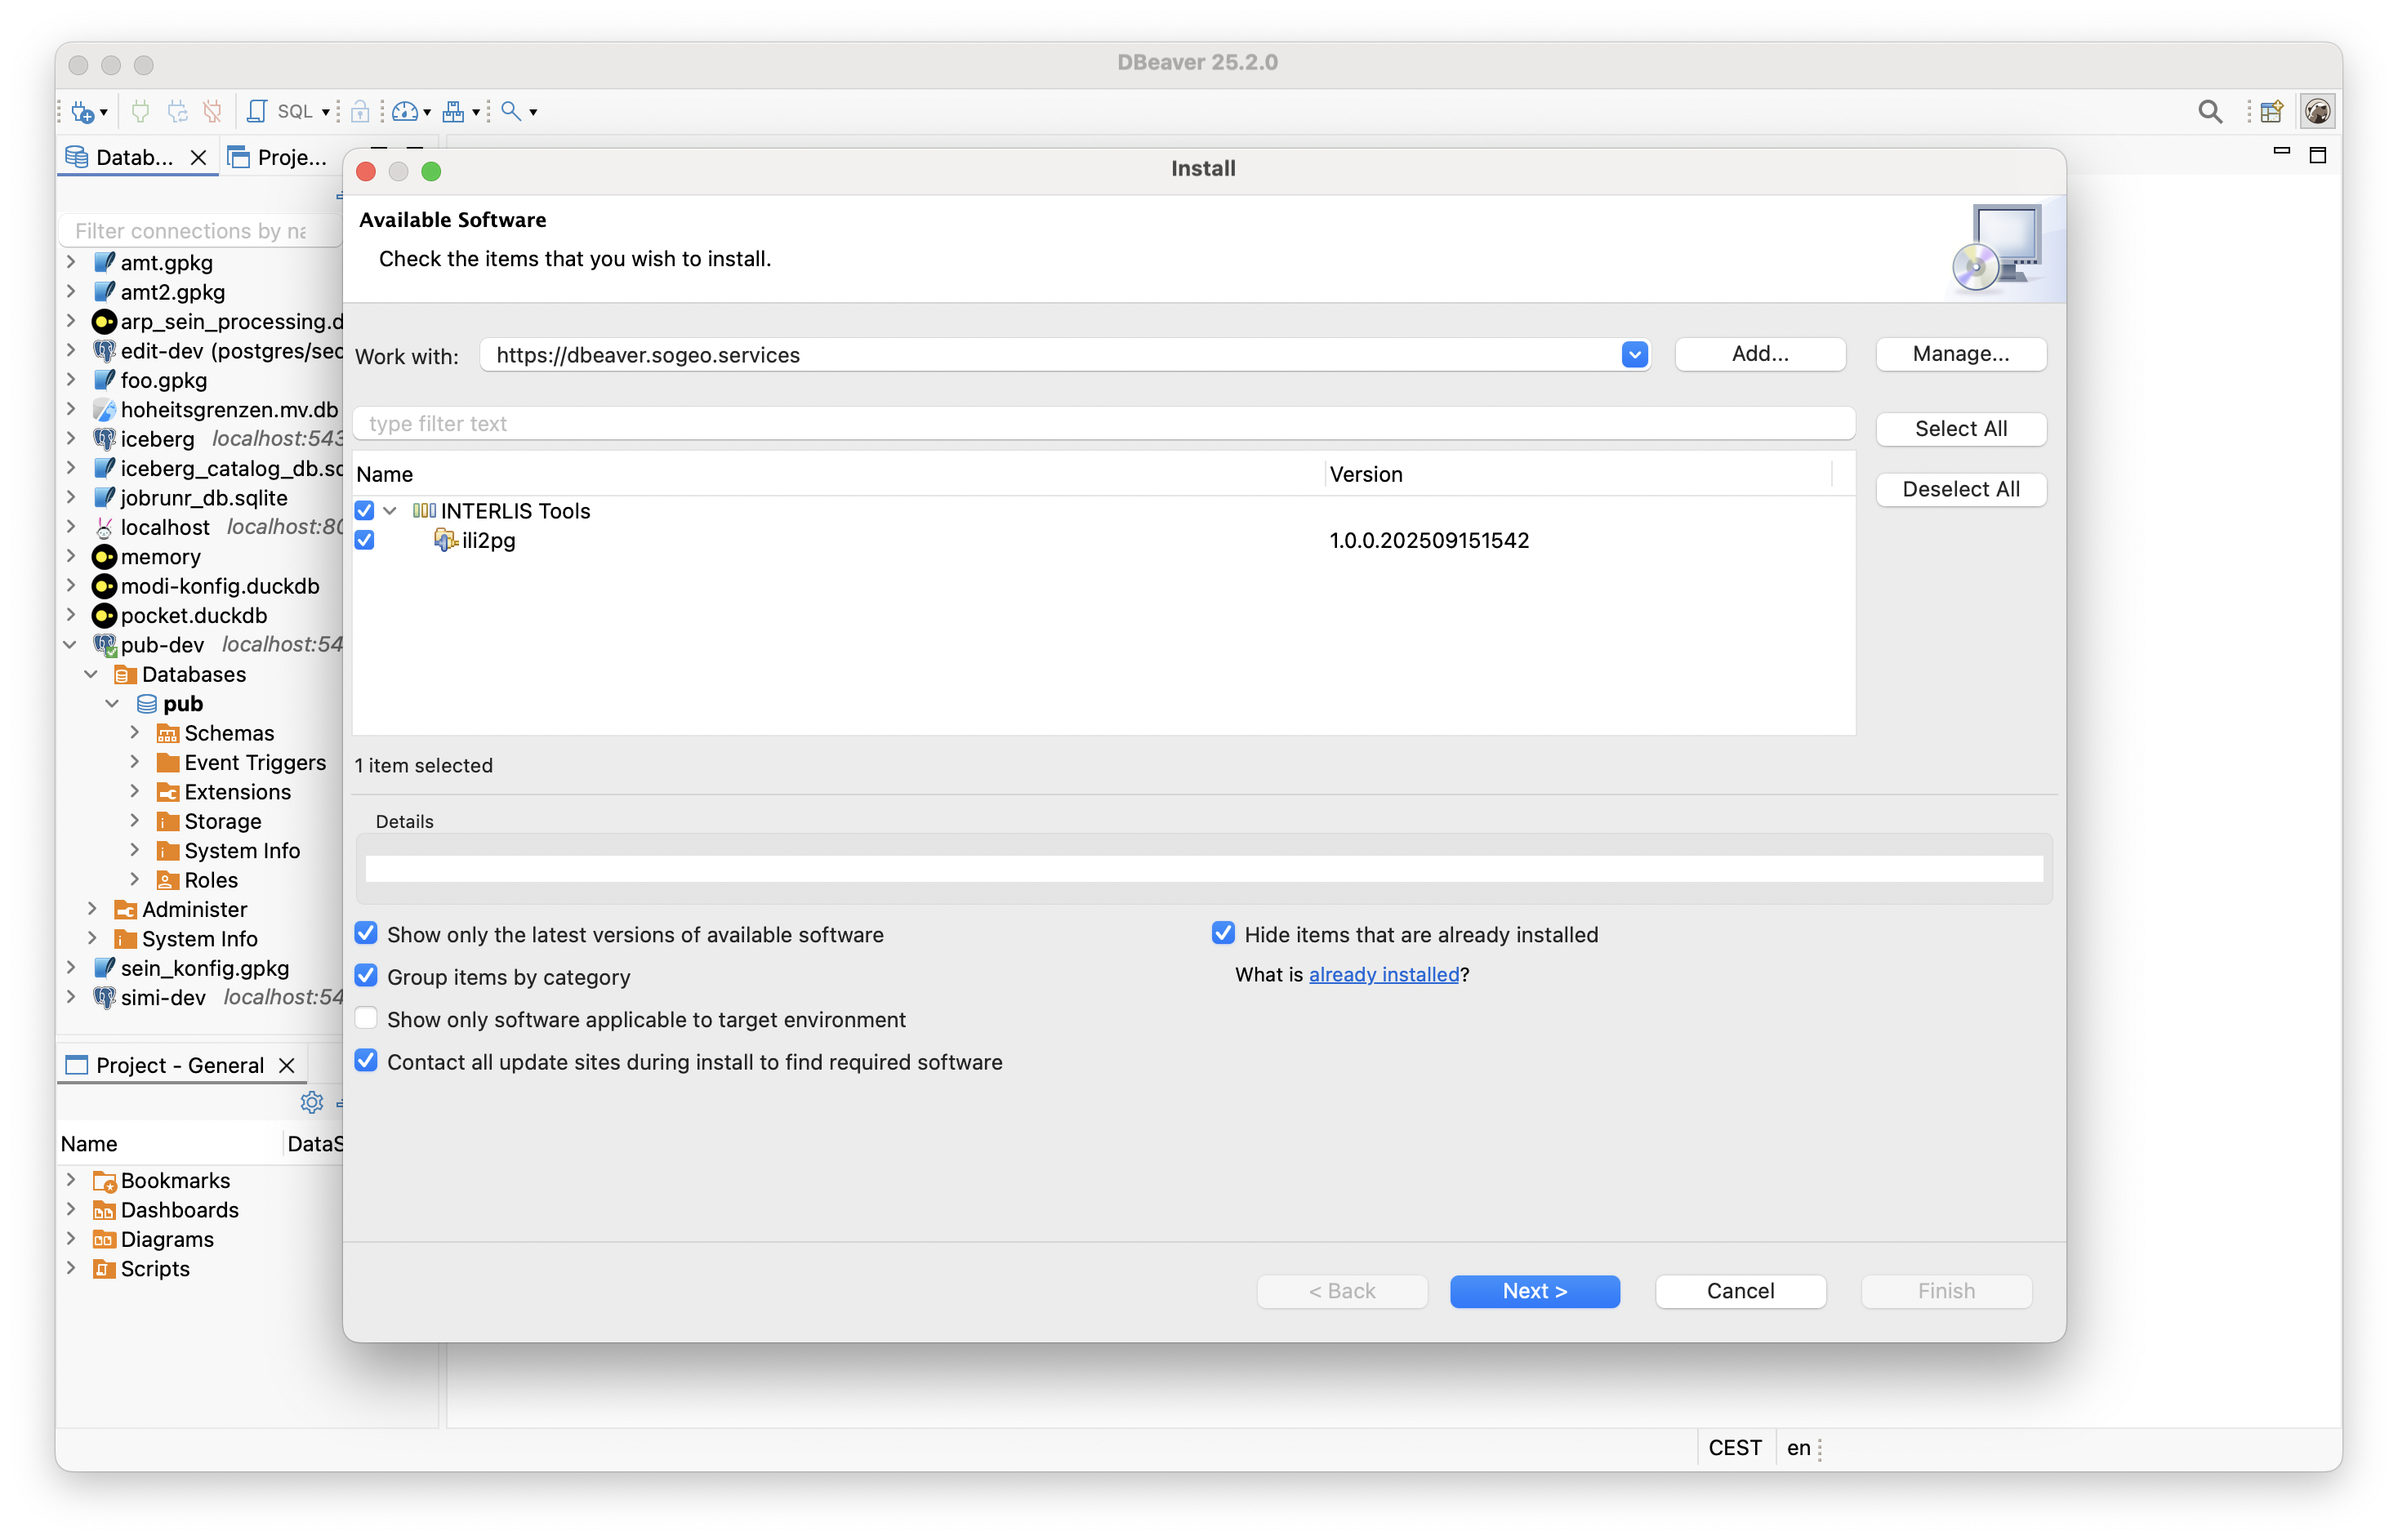This screenshot has width=2398, height=1540.
Task: Click the pub database cylinder icon
Action: tap(147, 704)
